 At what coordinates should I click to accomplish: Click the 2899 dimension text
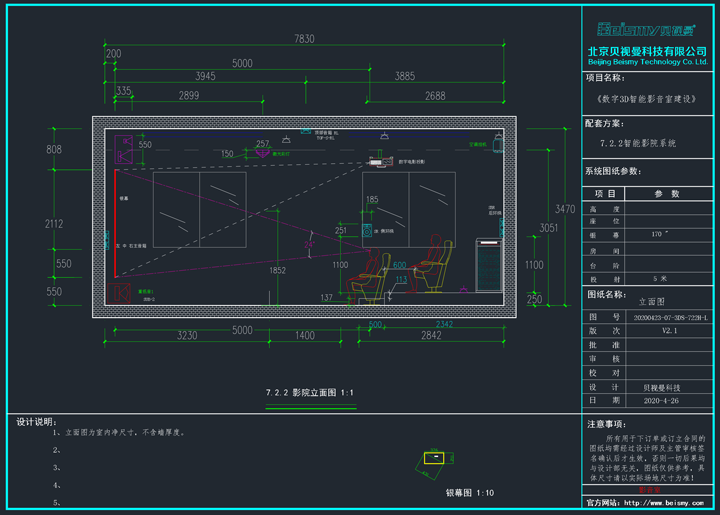tap(189, 95)
